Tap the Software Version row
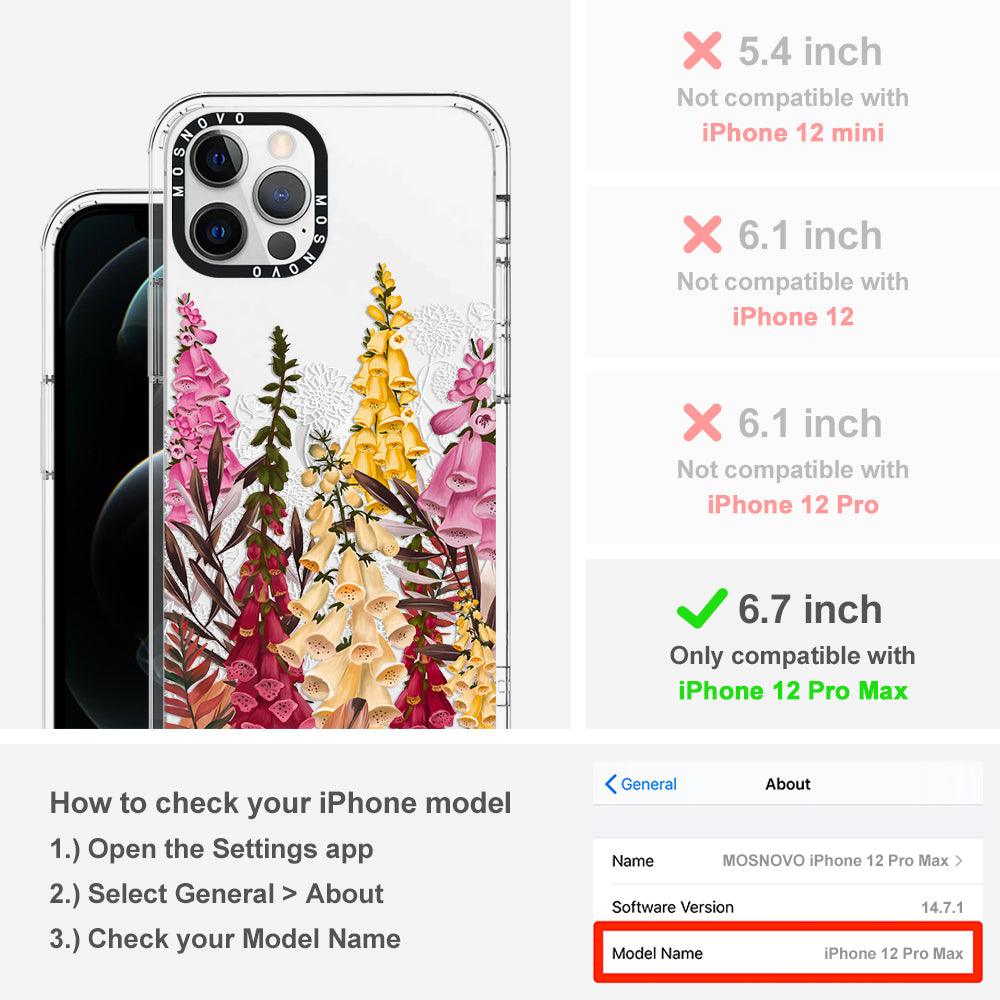1000x1000 pixels. (x=788, y=907)
